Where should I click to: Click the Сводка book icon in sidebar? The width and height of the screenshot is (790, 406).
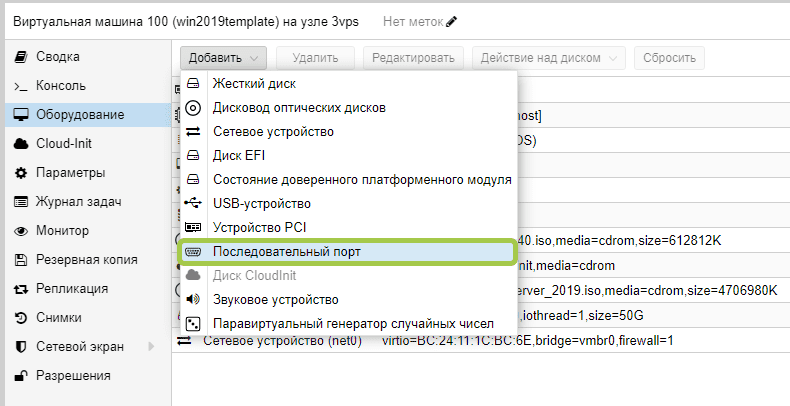click(x=21, y=57)
